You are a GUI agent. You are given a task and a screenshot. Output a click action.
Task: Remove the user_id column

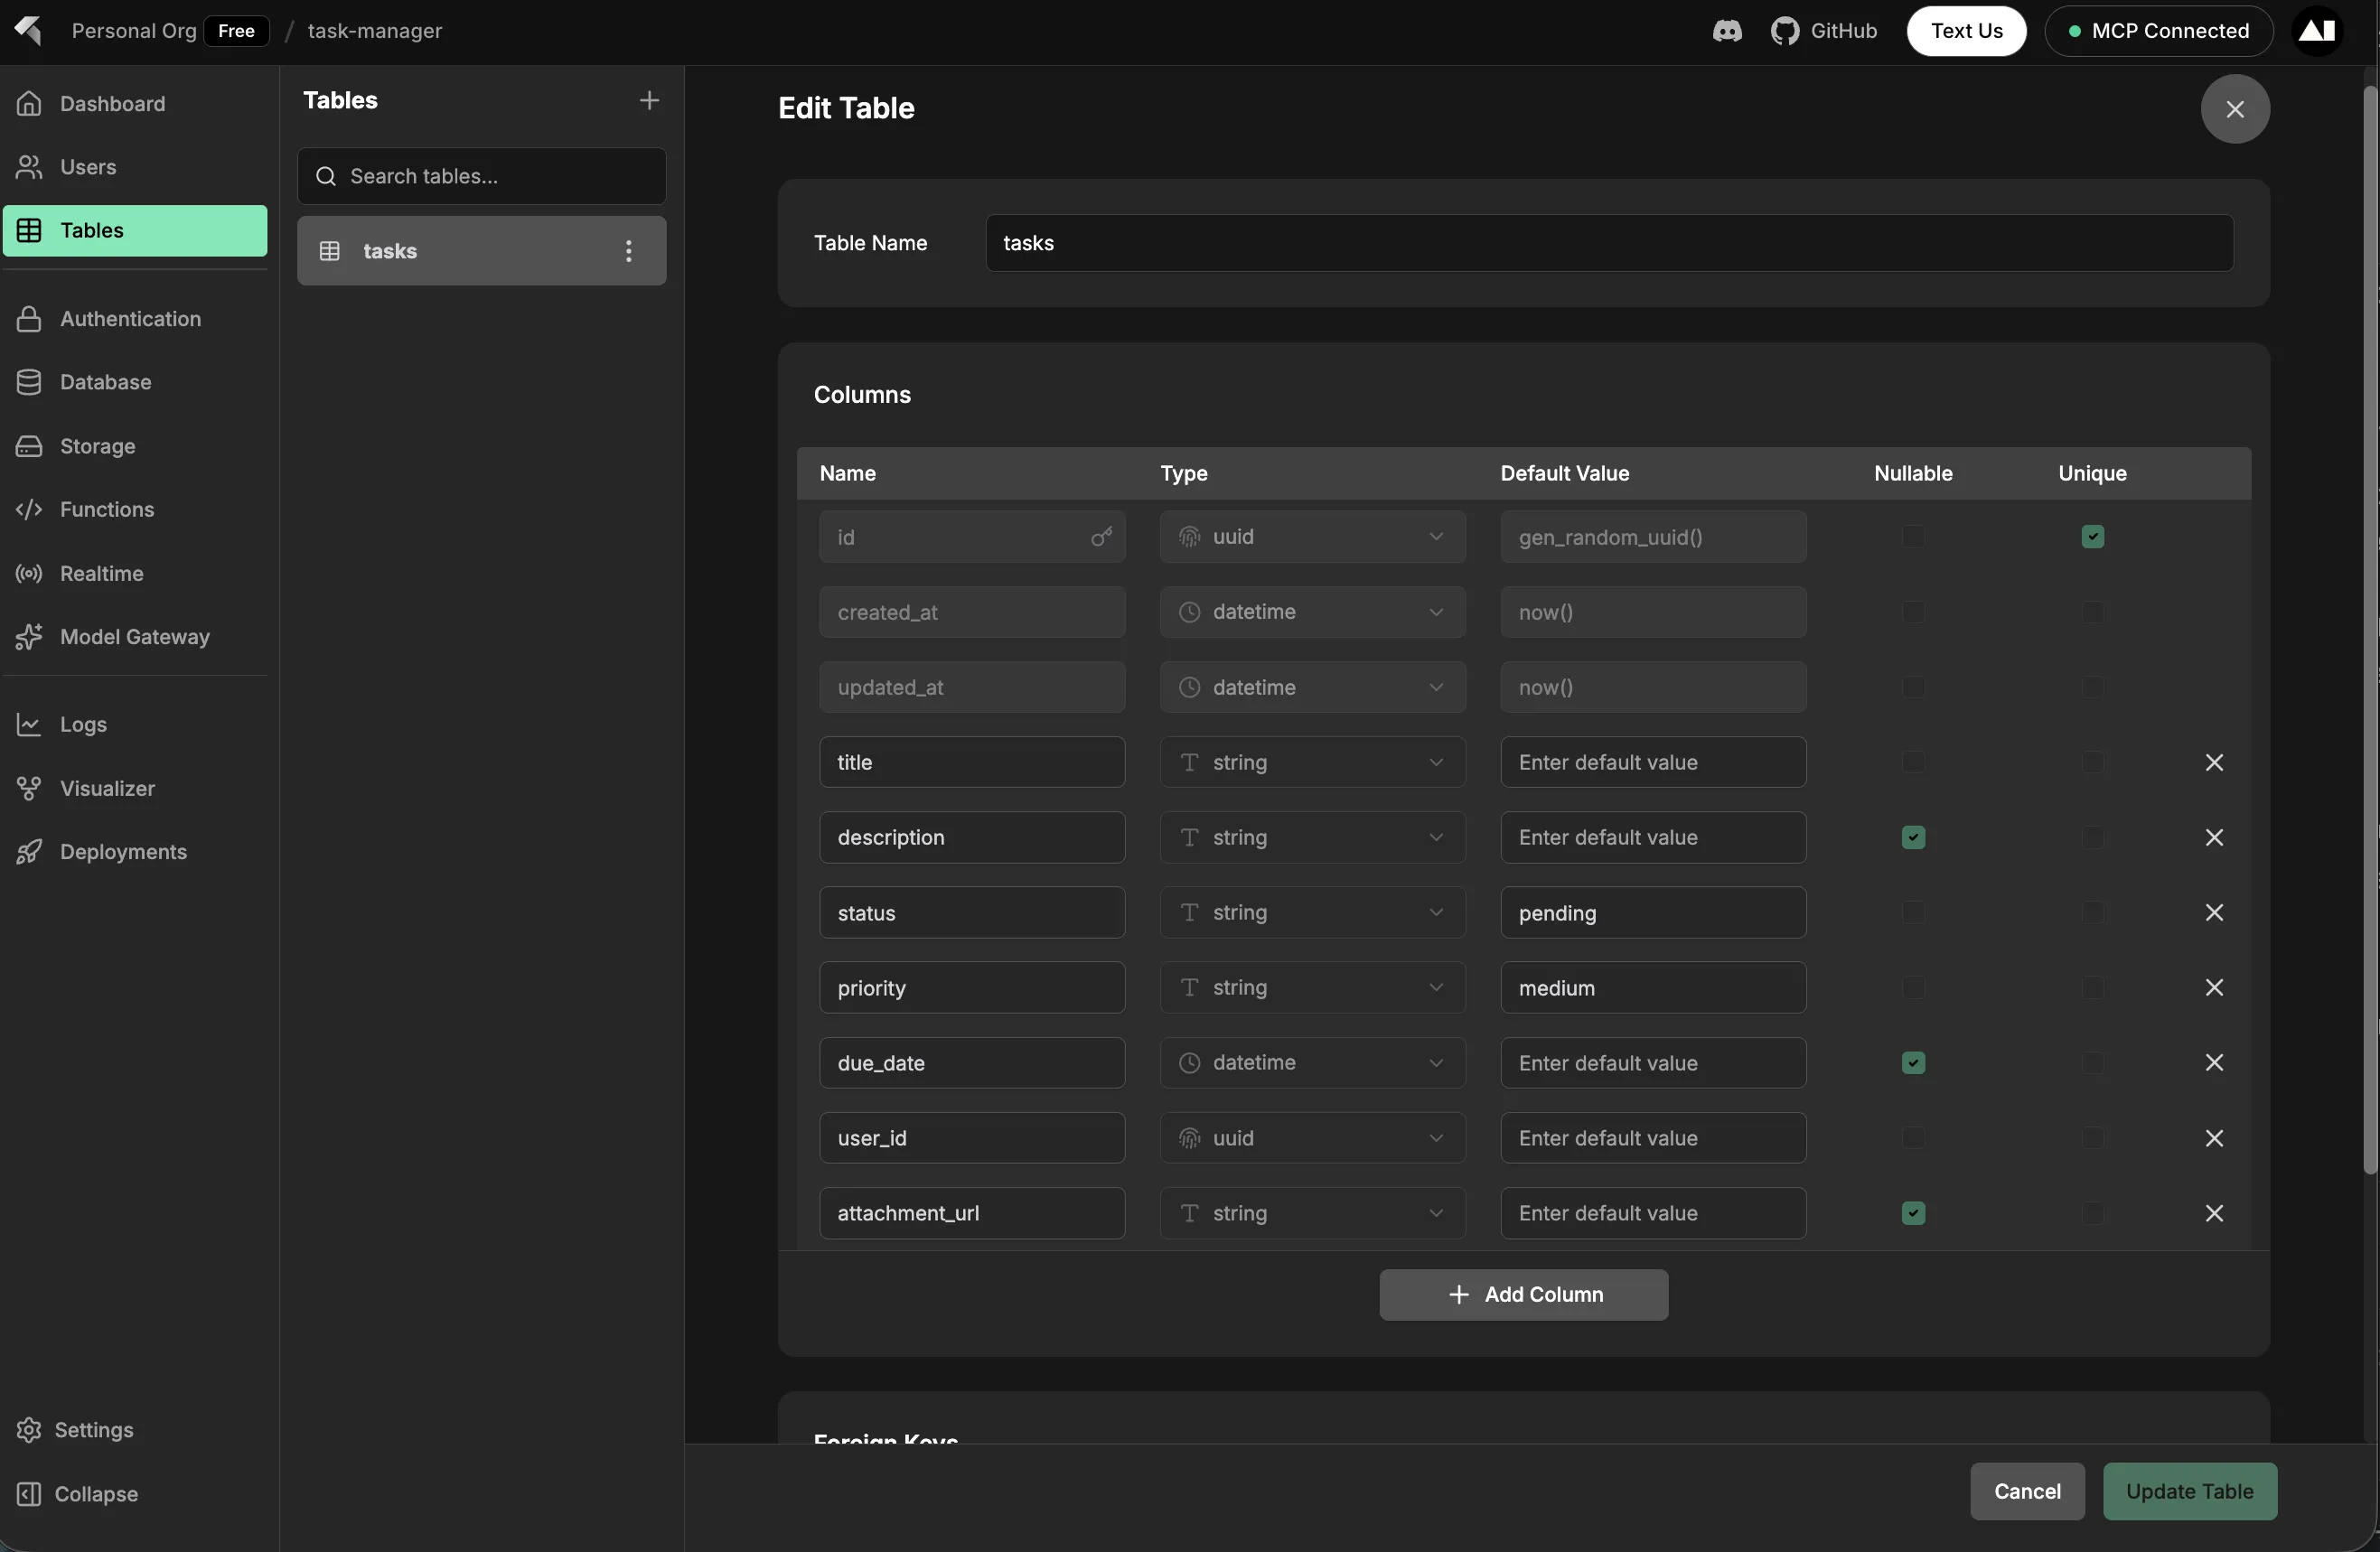[2214, 1138]
